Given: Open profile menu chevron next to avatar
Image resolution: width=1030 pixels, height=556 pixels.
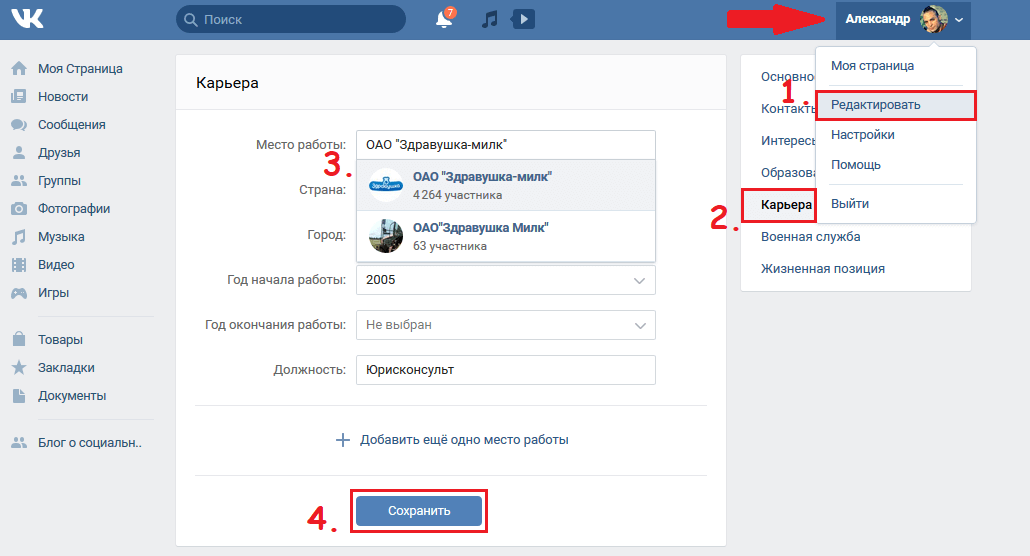Looking at the screenshot, I should pyautogui.click(x=959, y=20).
